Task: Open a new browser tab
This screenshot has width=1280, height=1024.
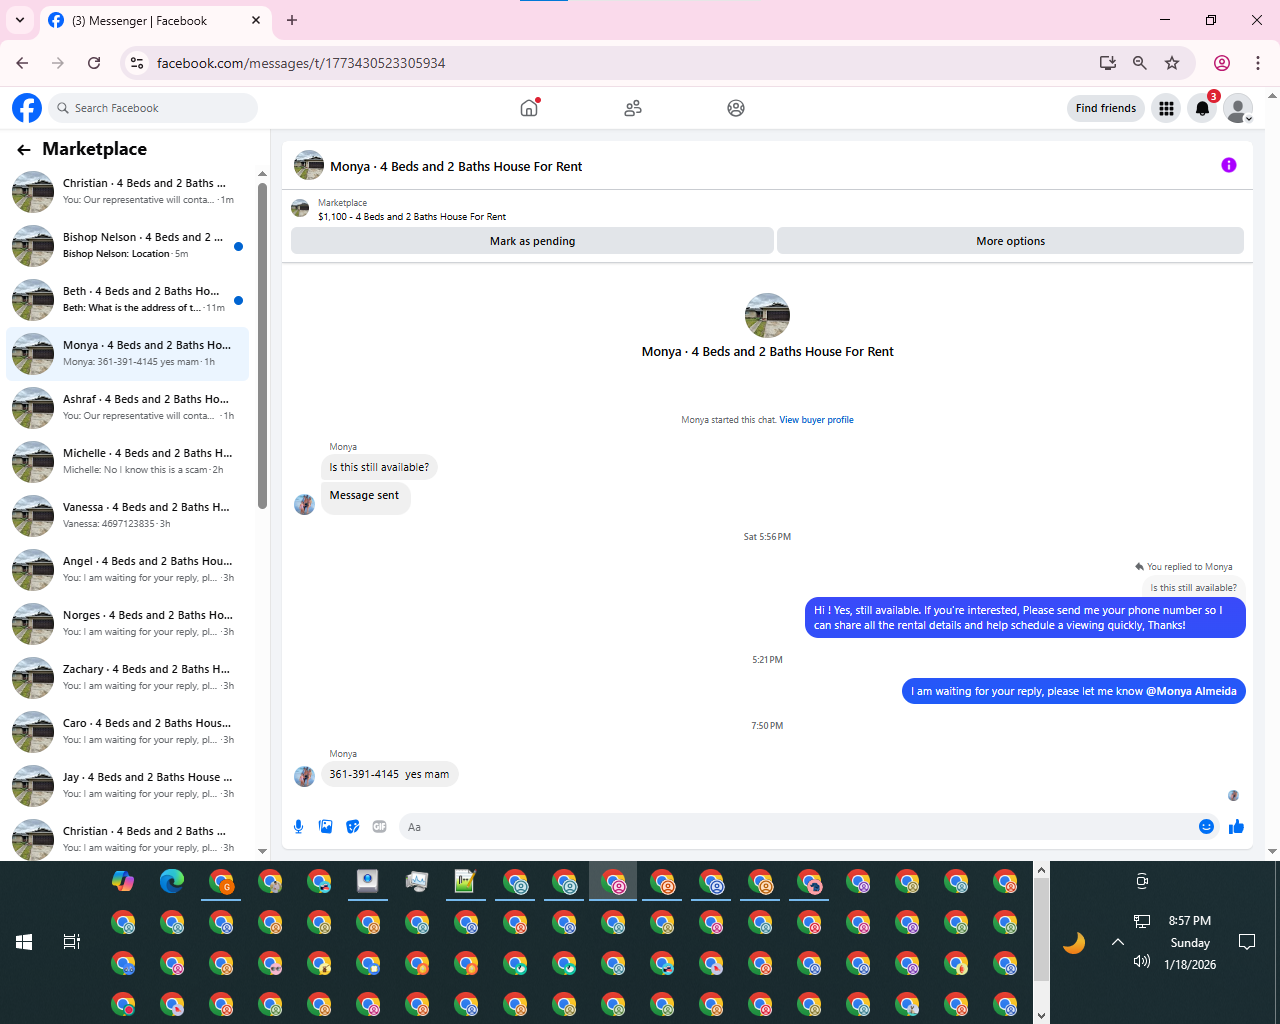Action: (x=292, y=20)
